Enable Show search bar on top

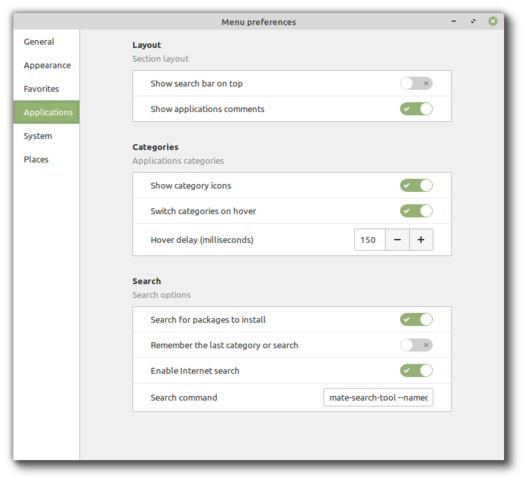[x=416, y=83]
